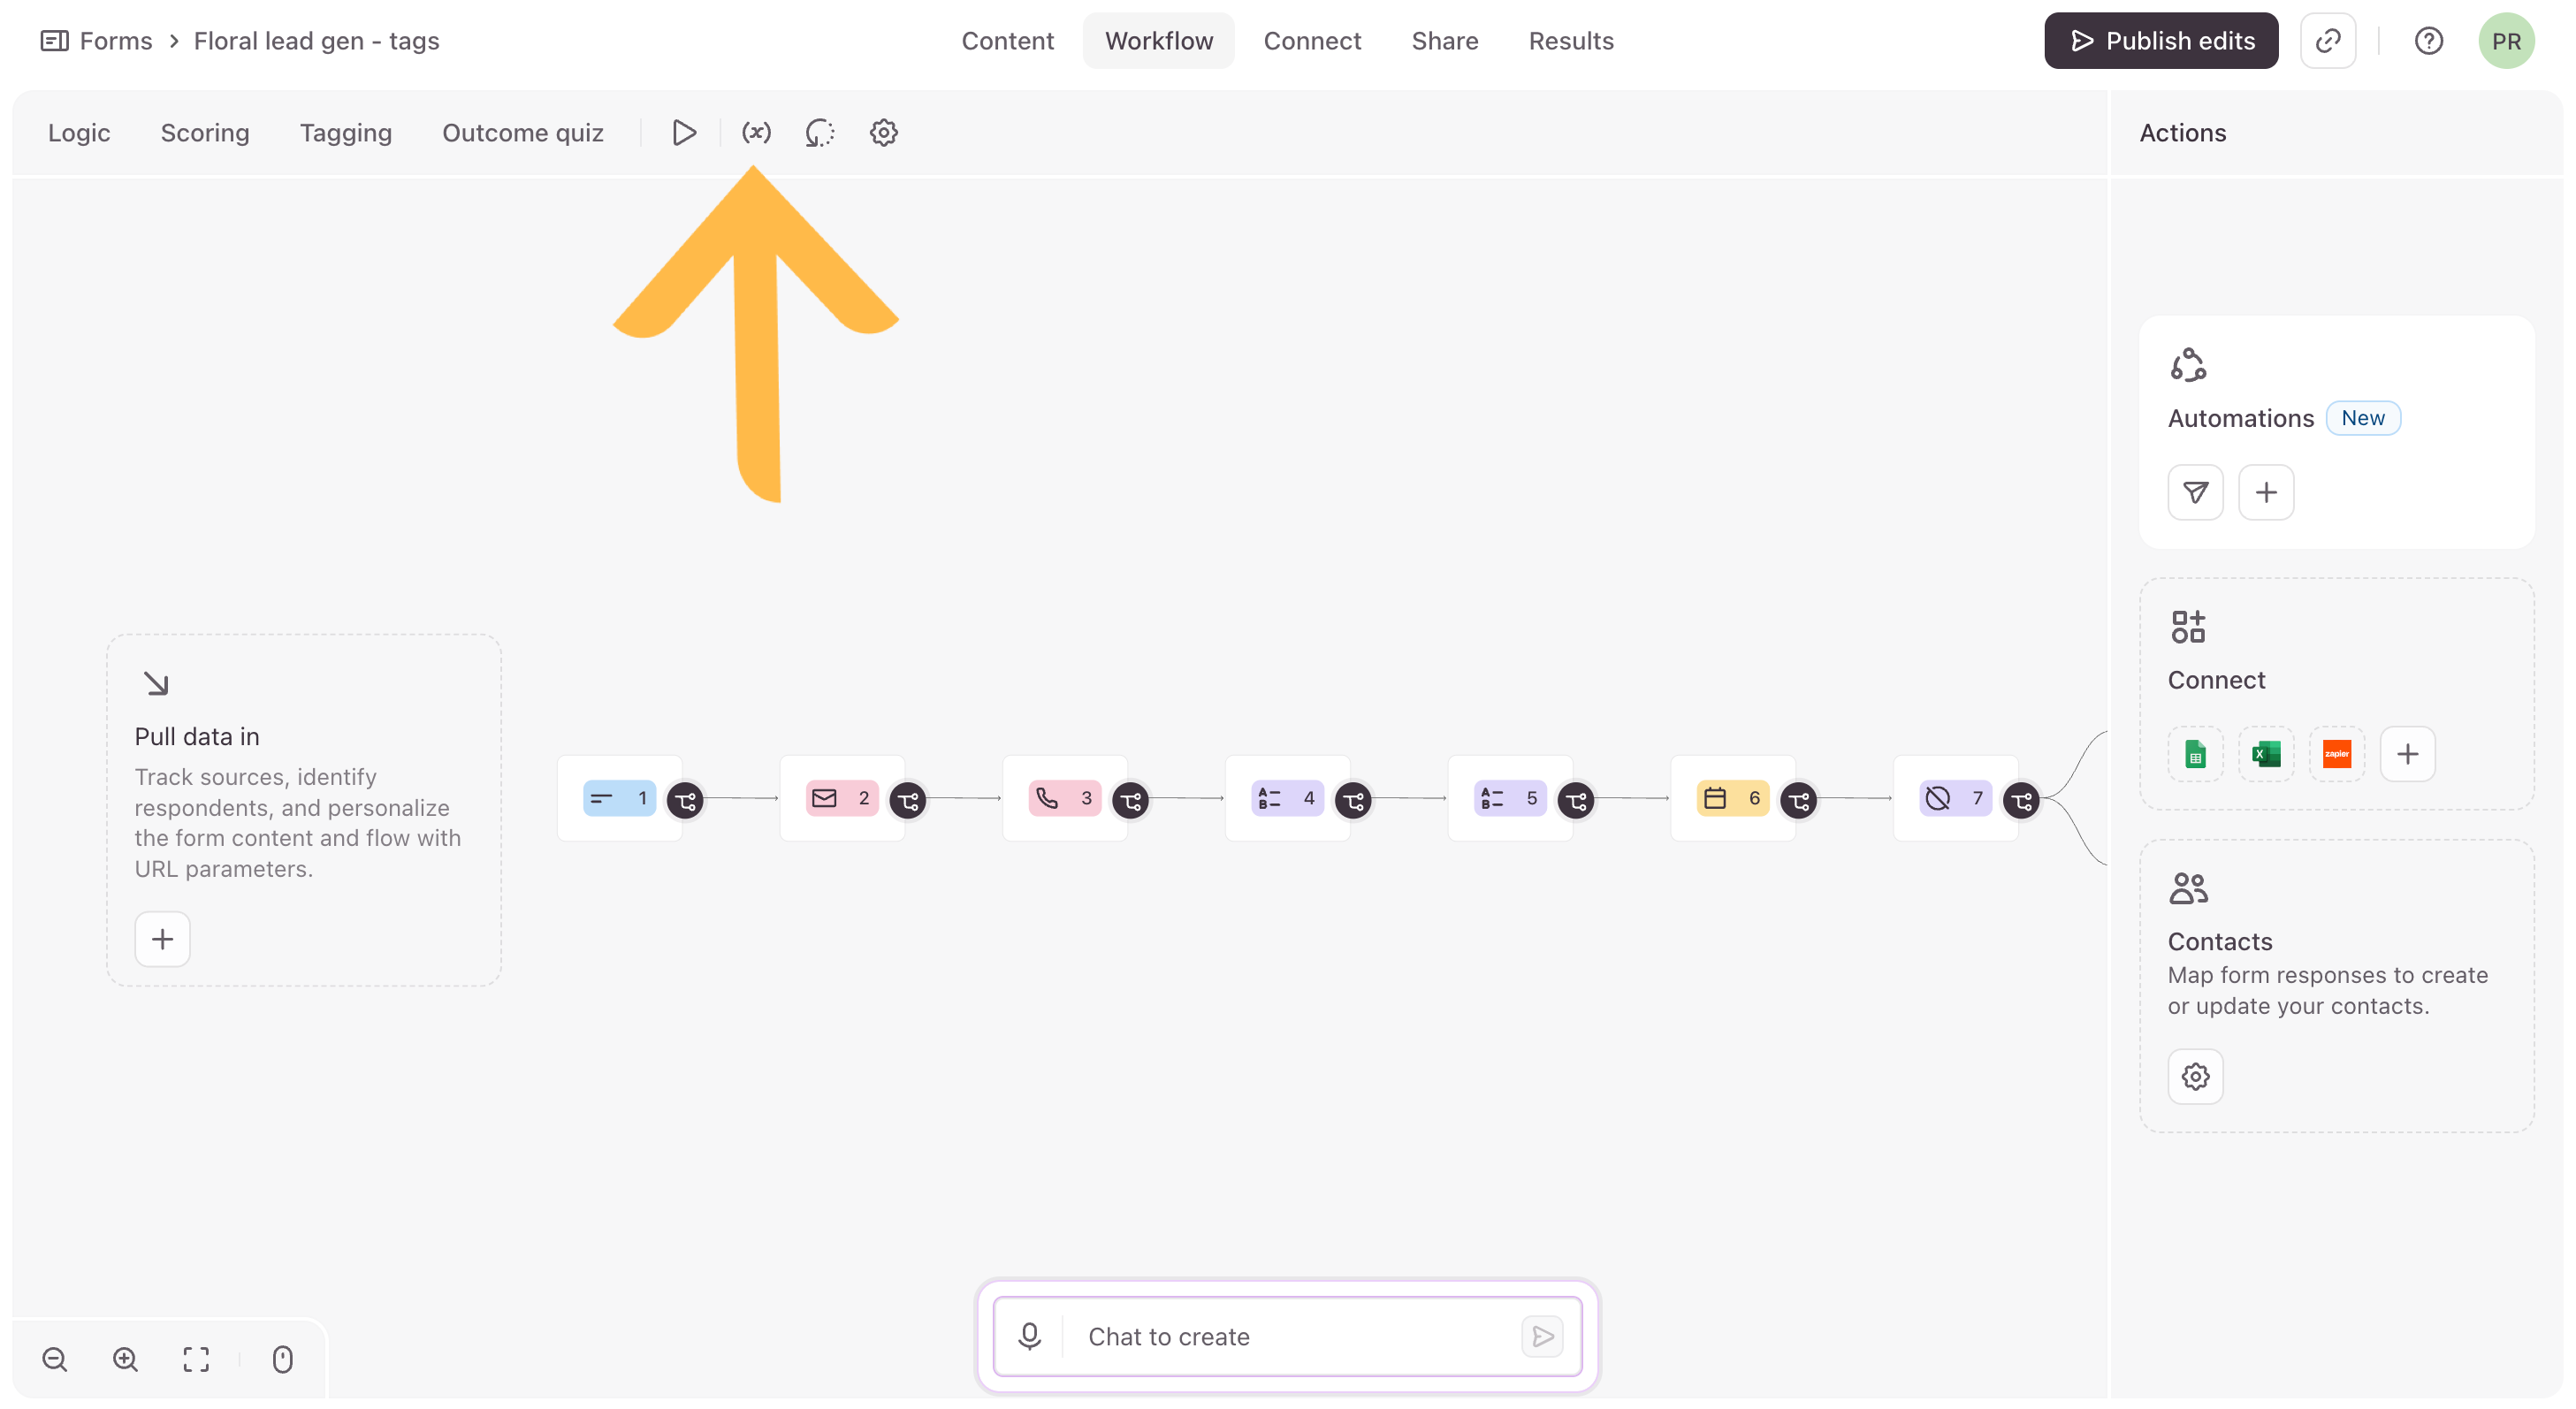Select question block 6 date node
The height and width of the screenshot is (1409, 2576).
click(x=1733, y=798)
